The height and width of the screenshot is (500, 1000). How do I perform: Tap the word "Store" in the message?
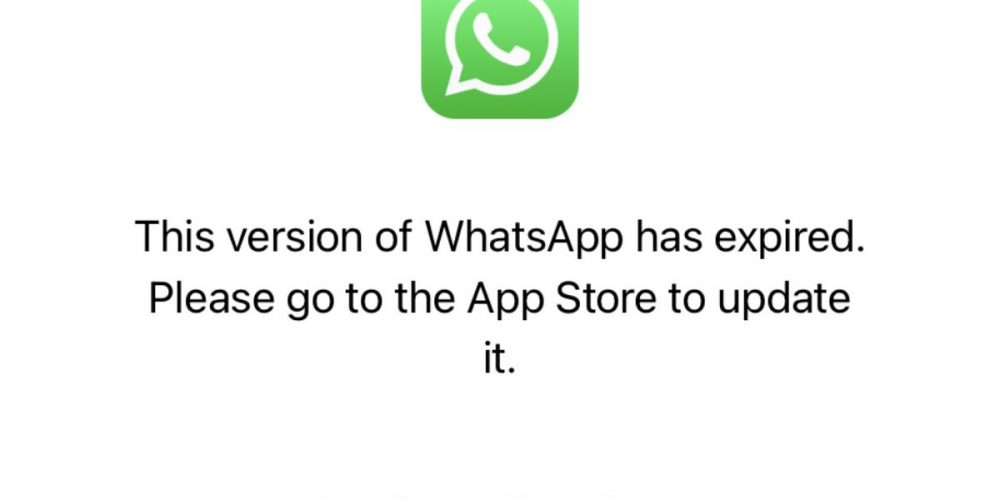[606, 298]
